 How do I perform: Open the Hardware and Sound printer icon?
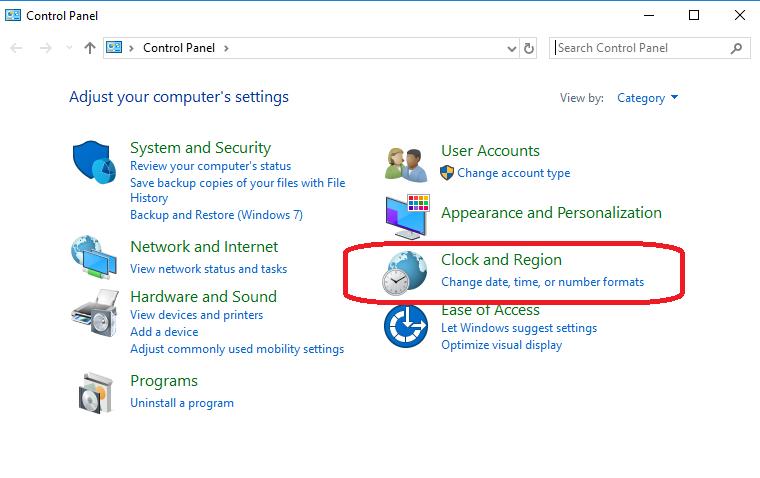point(95,313)
